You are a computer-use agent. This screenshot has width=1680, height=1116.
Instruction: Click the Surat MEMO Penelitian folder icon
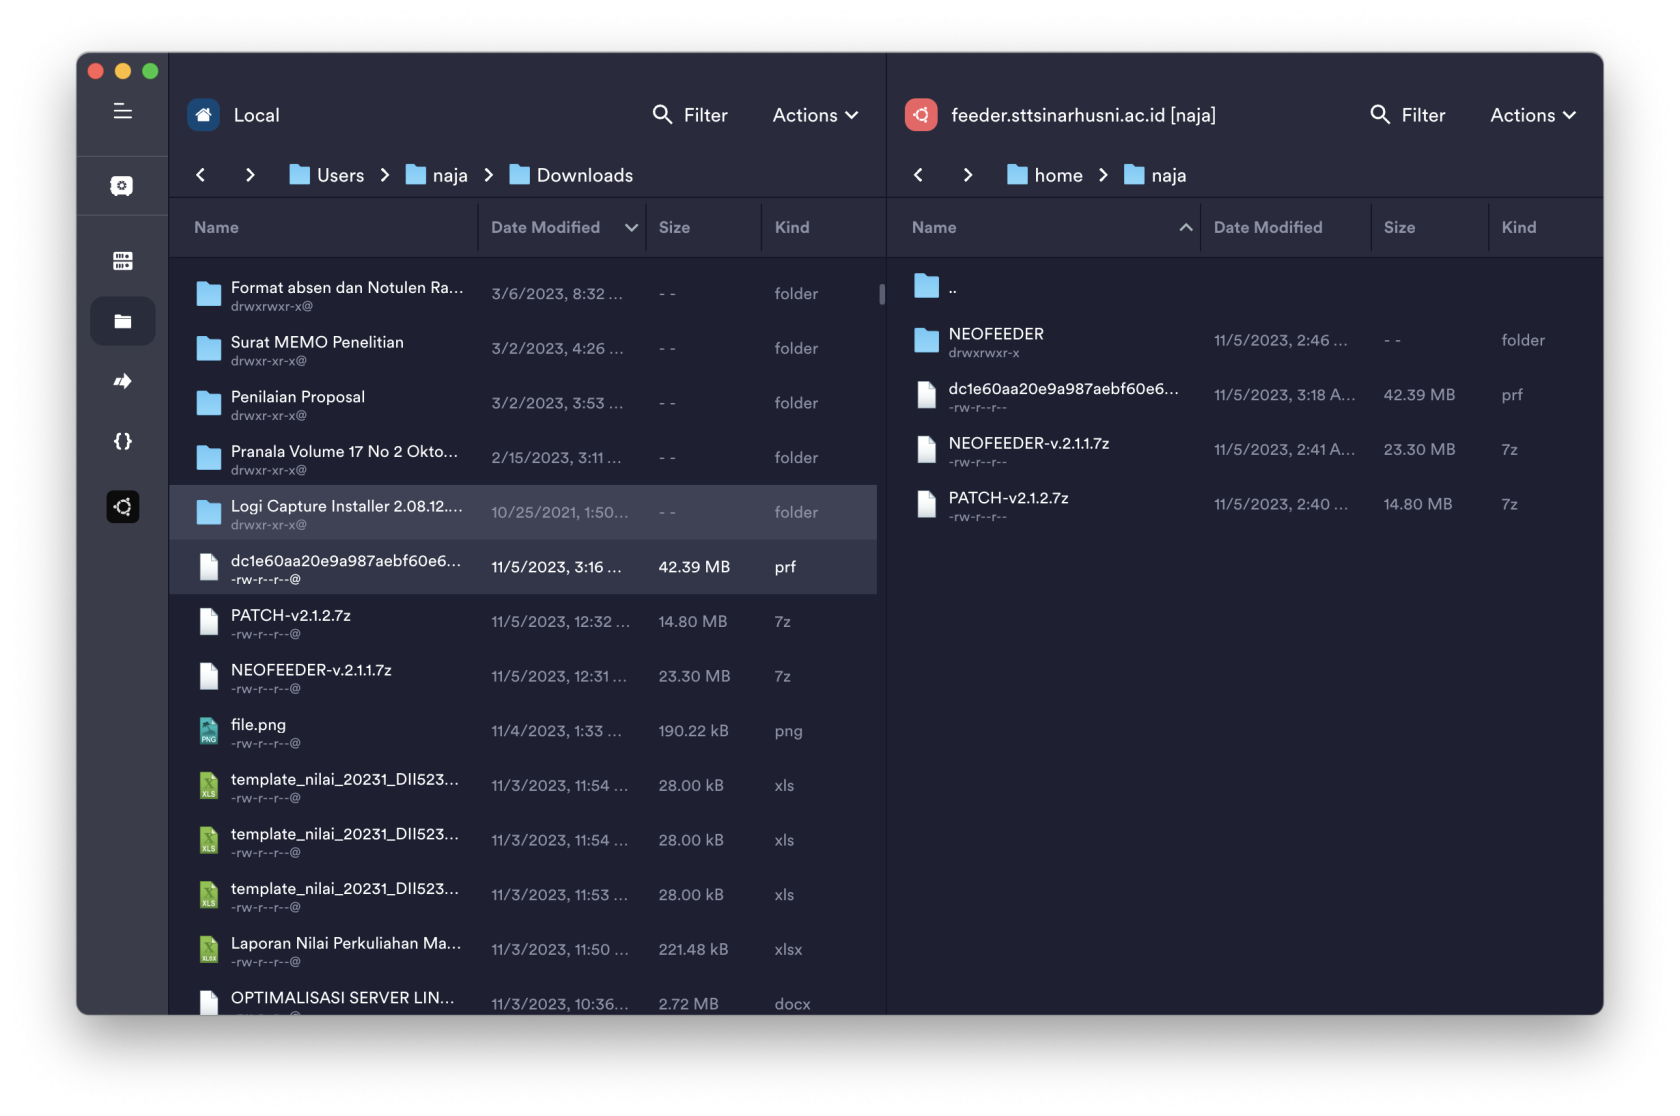208,349
